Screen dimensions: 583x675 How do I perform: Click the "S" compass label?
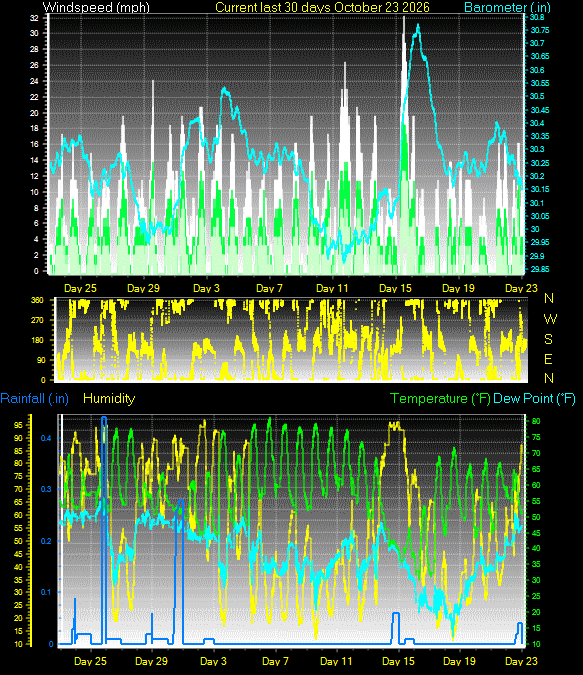tap(548, 339)
